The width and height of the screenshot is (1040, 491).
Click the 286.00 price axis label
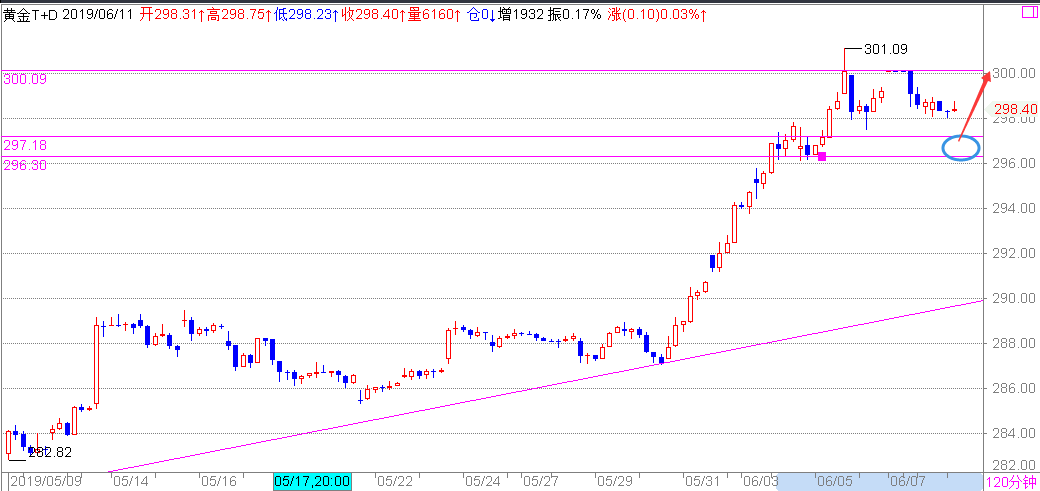1015,389
